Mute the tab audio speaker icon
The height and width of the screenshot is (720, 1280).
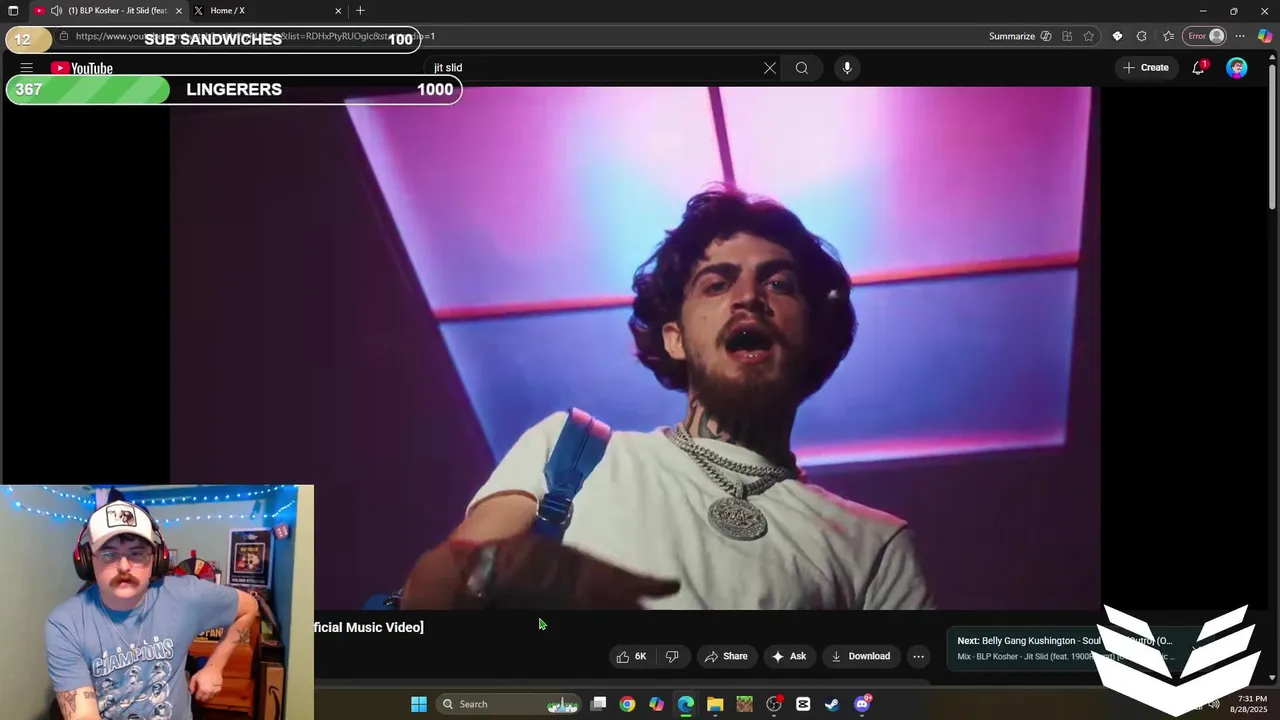click(56, 11)
